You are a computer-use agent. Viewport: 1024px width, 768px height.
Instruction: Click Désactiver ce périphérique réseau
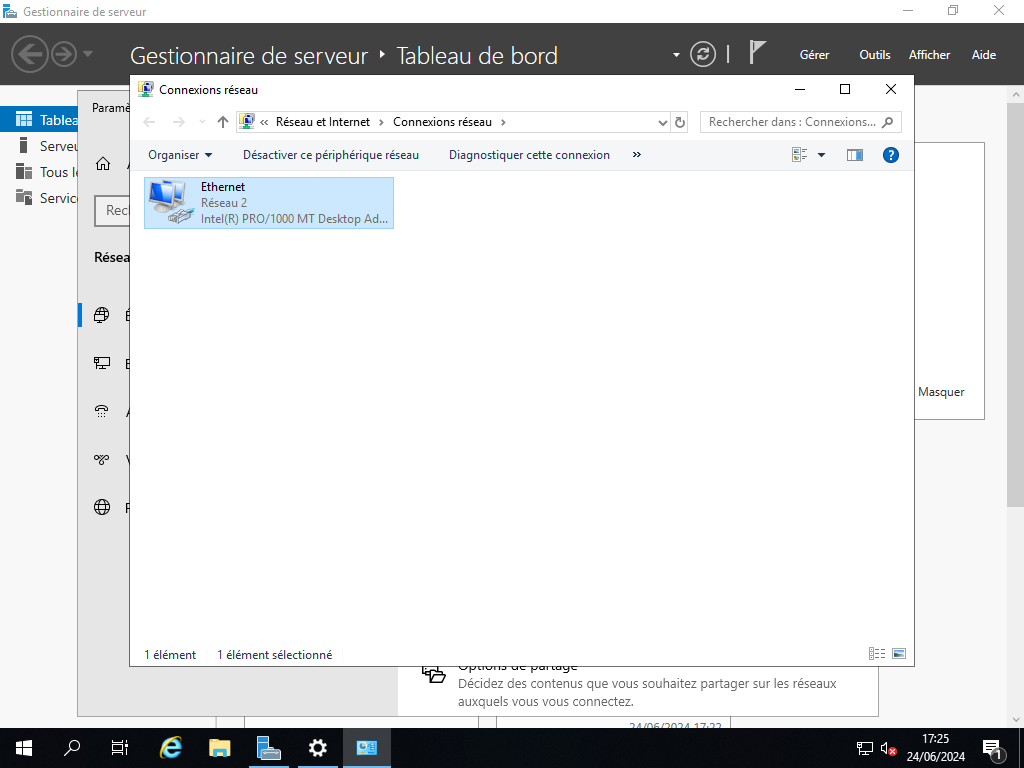[x=331, y=155]
